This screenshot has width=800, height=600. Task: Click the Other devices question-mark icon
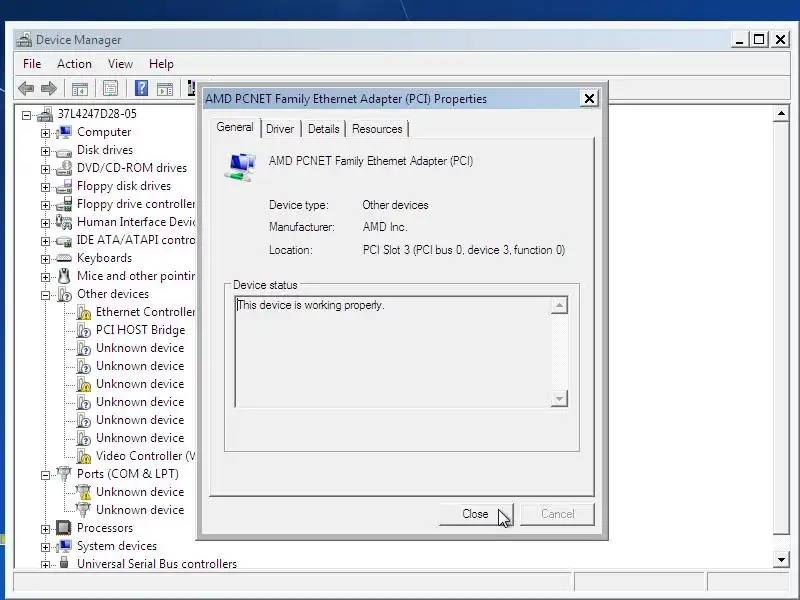pos(64,294)
